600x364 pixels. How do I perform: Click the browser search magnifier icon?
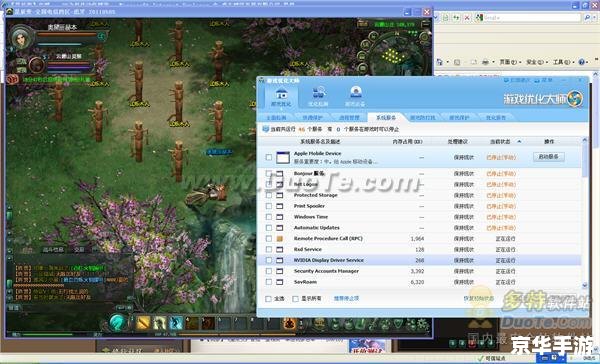587,18
